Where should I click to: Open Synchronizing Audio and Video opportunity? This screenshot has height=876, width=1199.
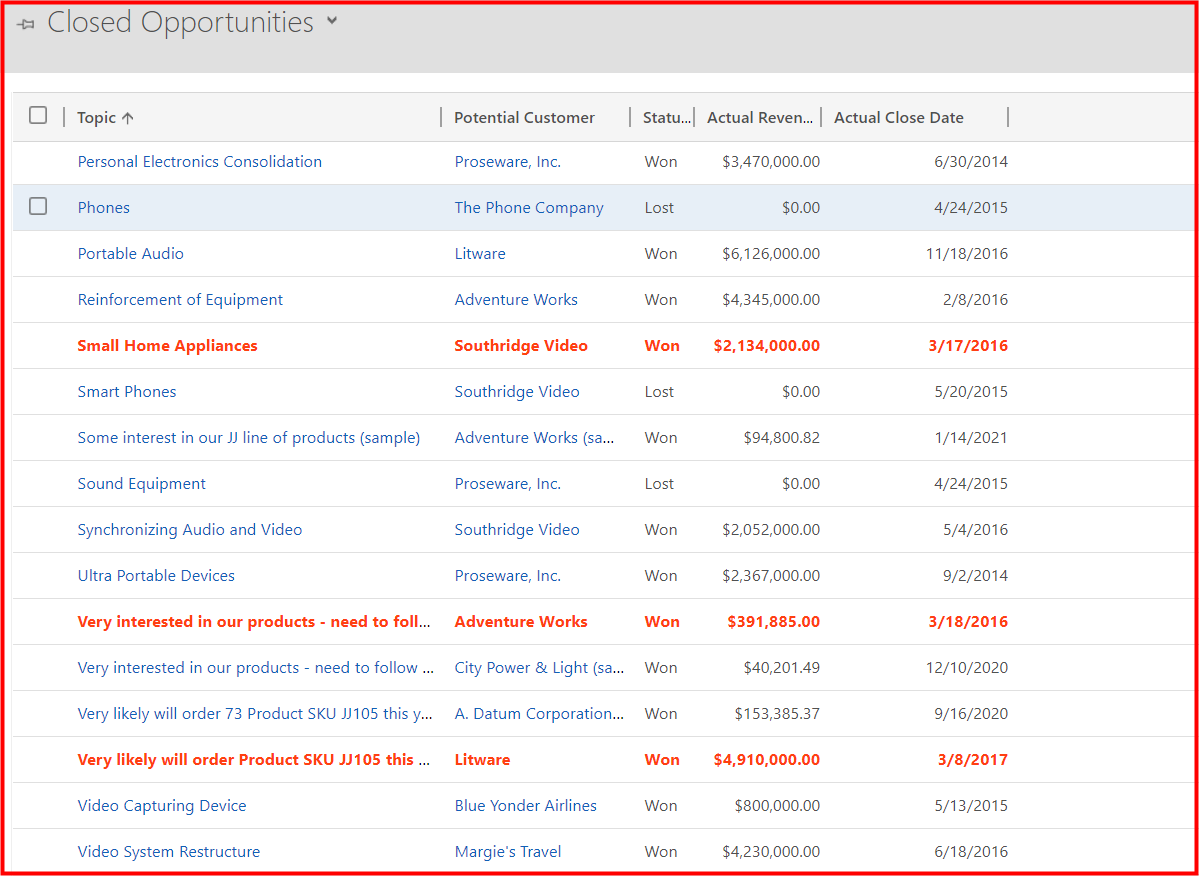tap(190, 530)
